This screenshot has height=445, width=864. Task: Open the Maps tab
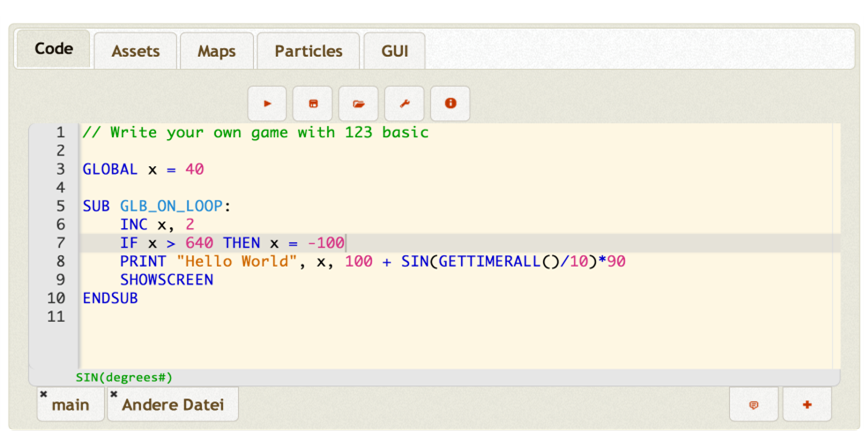[216, 51]
